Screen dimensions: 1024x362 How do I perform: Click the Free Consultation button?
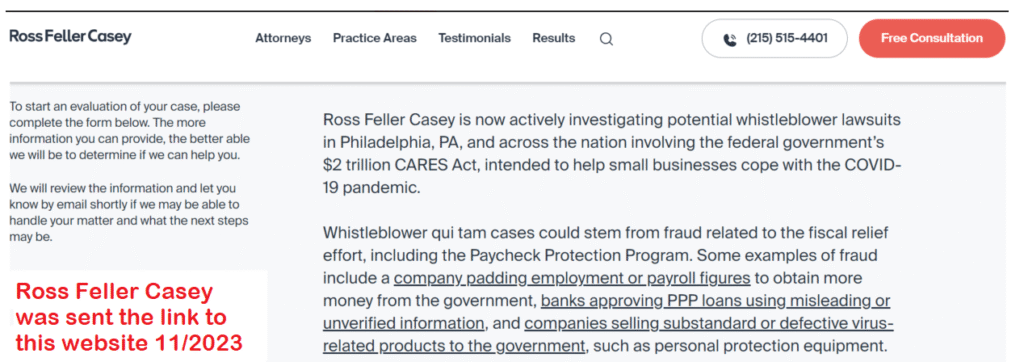(x=932, y=38)
